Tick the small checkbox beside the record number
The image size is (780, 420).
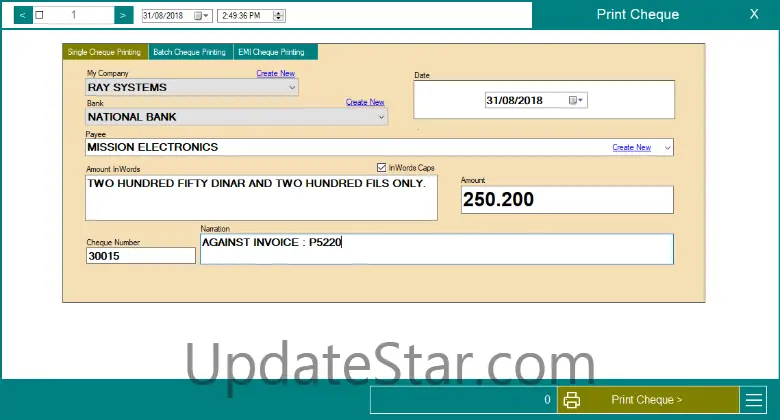click(39, 15)
